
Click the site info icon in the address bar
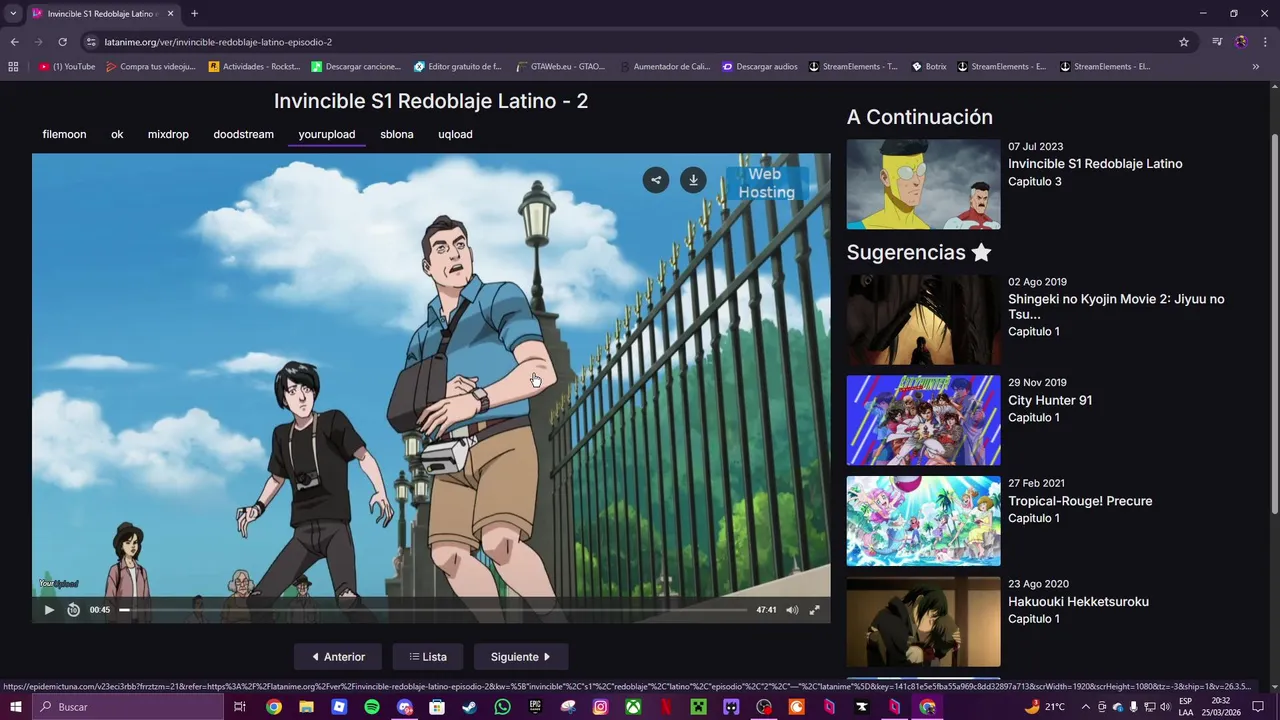tap(92, 42)
